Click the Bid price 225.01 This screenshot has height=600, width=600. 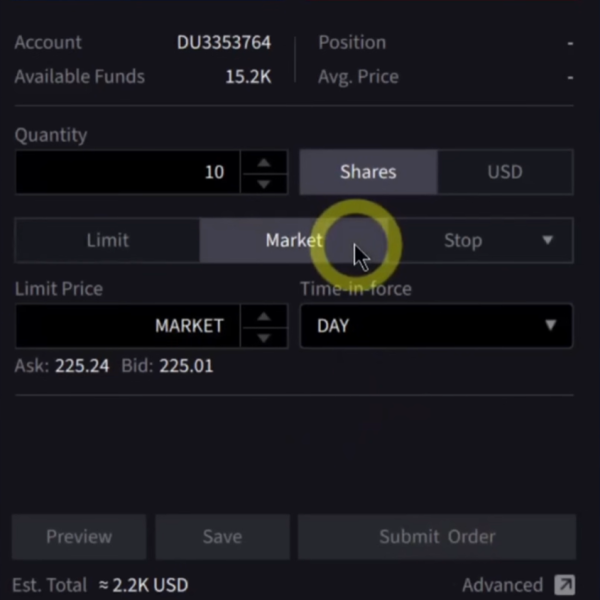tap(186, 366)
